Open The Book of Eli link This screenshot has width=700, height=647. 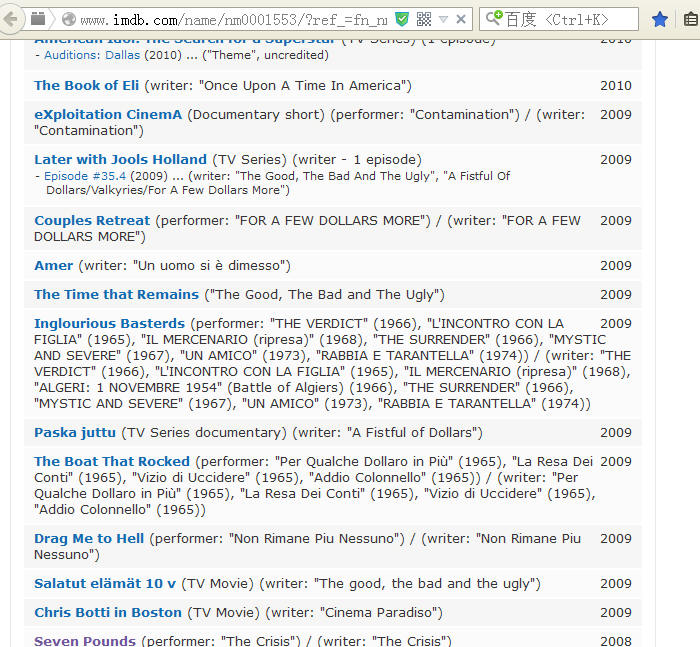click(87, 85)
